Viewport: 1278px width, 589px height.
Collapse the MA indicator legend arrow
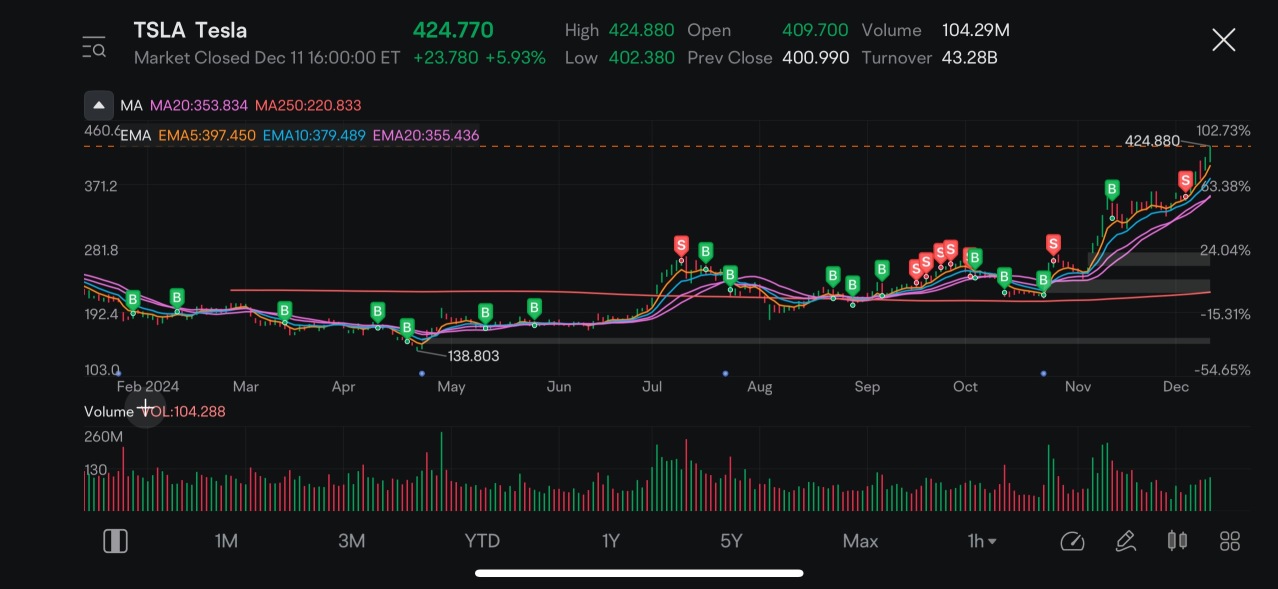tap(98, 105)
